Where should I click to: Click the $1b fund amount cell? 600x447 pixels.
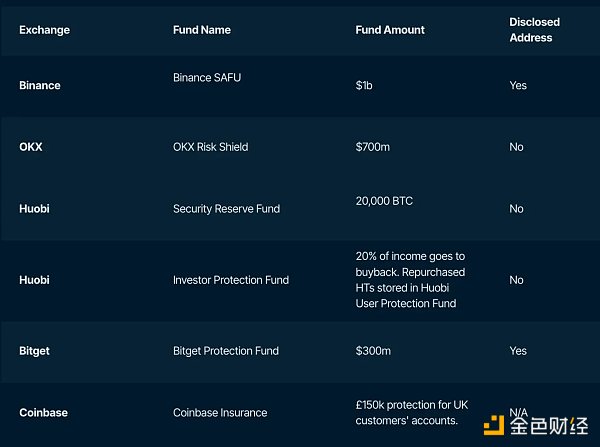coord(364,85)
